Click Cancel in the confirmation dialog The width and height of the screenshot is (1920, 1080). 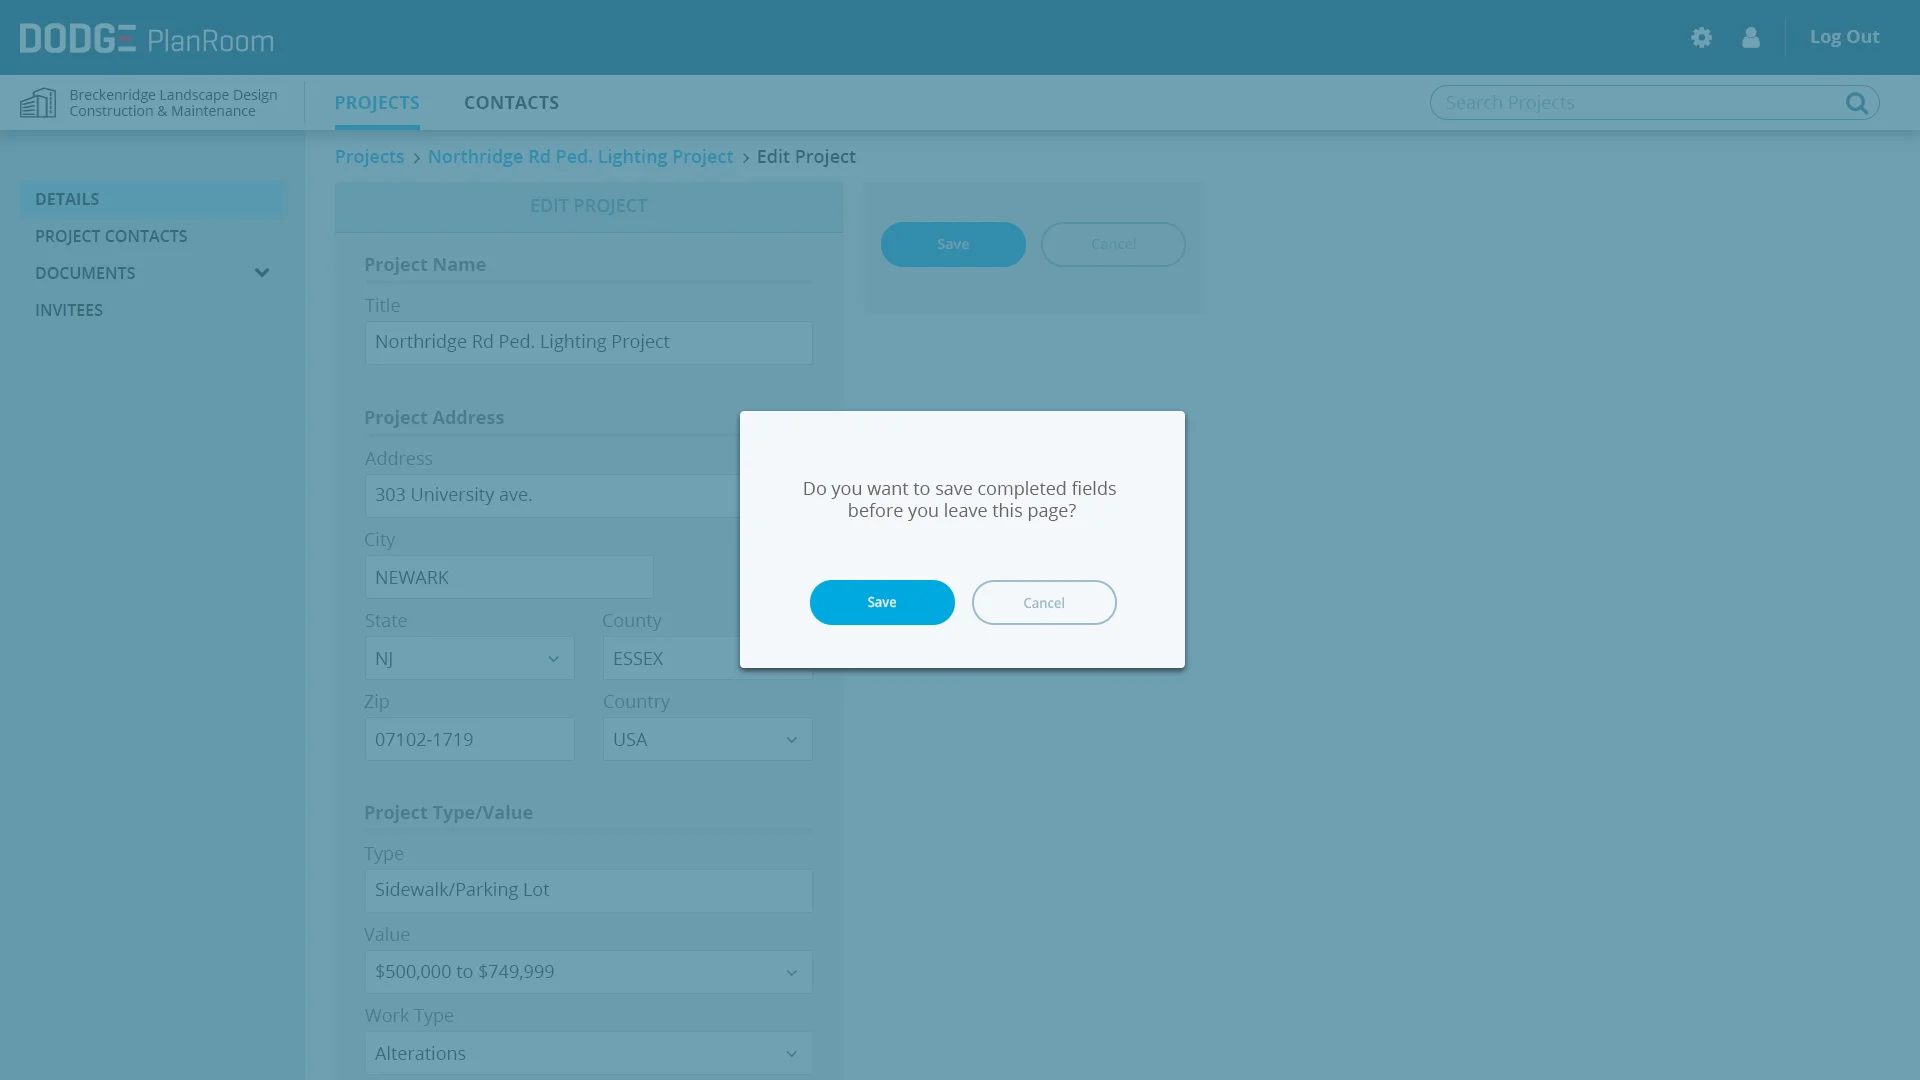1043,602
